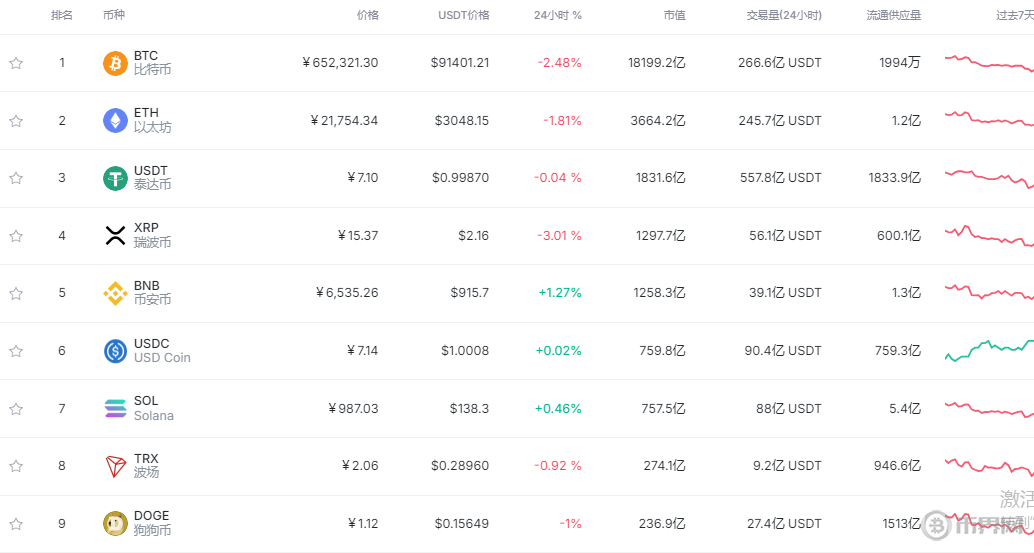Click the Solana coin logo
1034x553 pixels.
[115, 408]
